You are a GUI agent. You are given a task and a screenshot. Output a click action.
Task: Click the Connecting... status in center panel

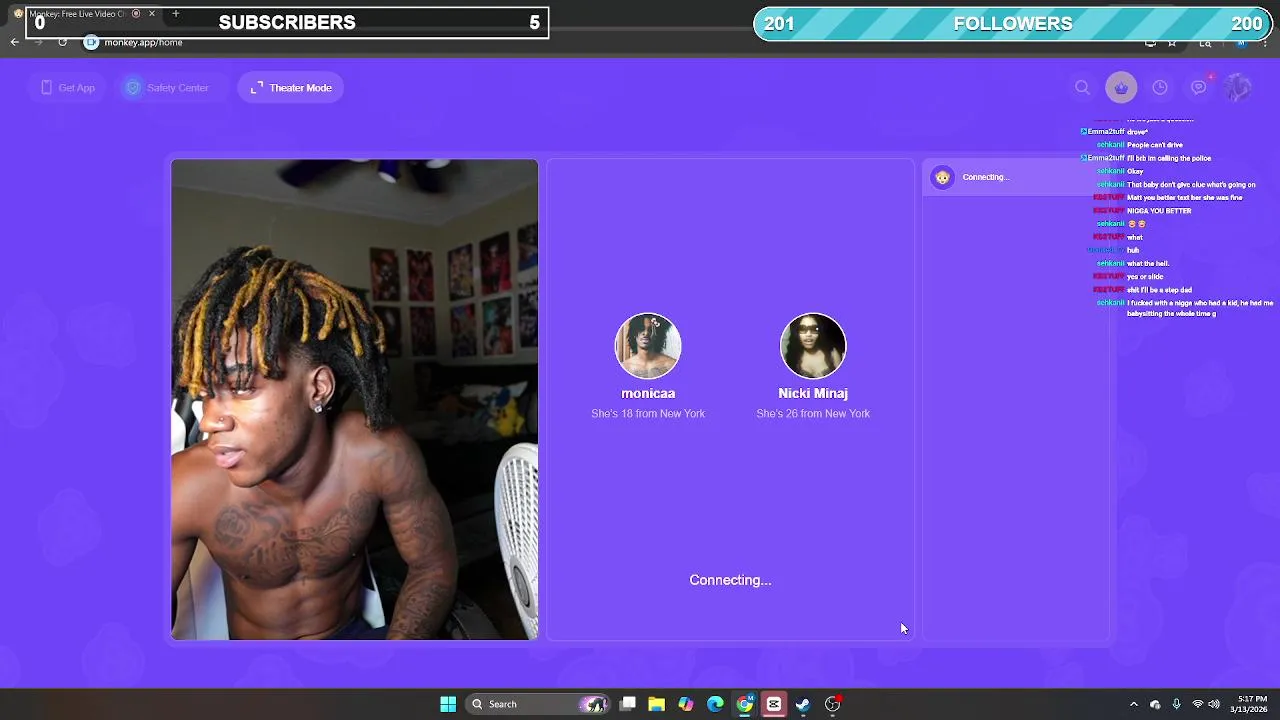coord(730,580)
